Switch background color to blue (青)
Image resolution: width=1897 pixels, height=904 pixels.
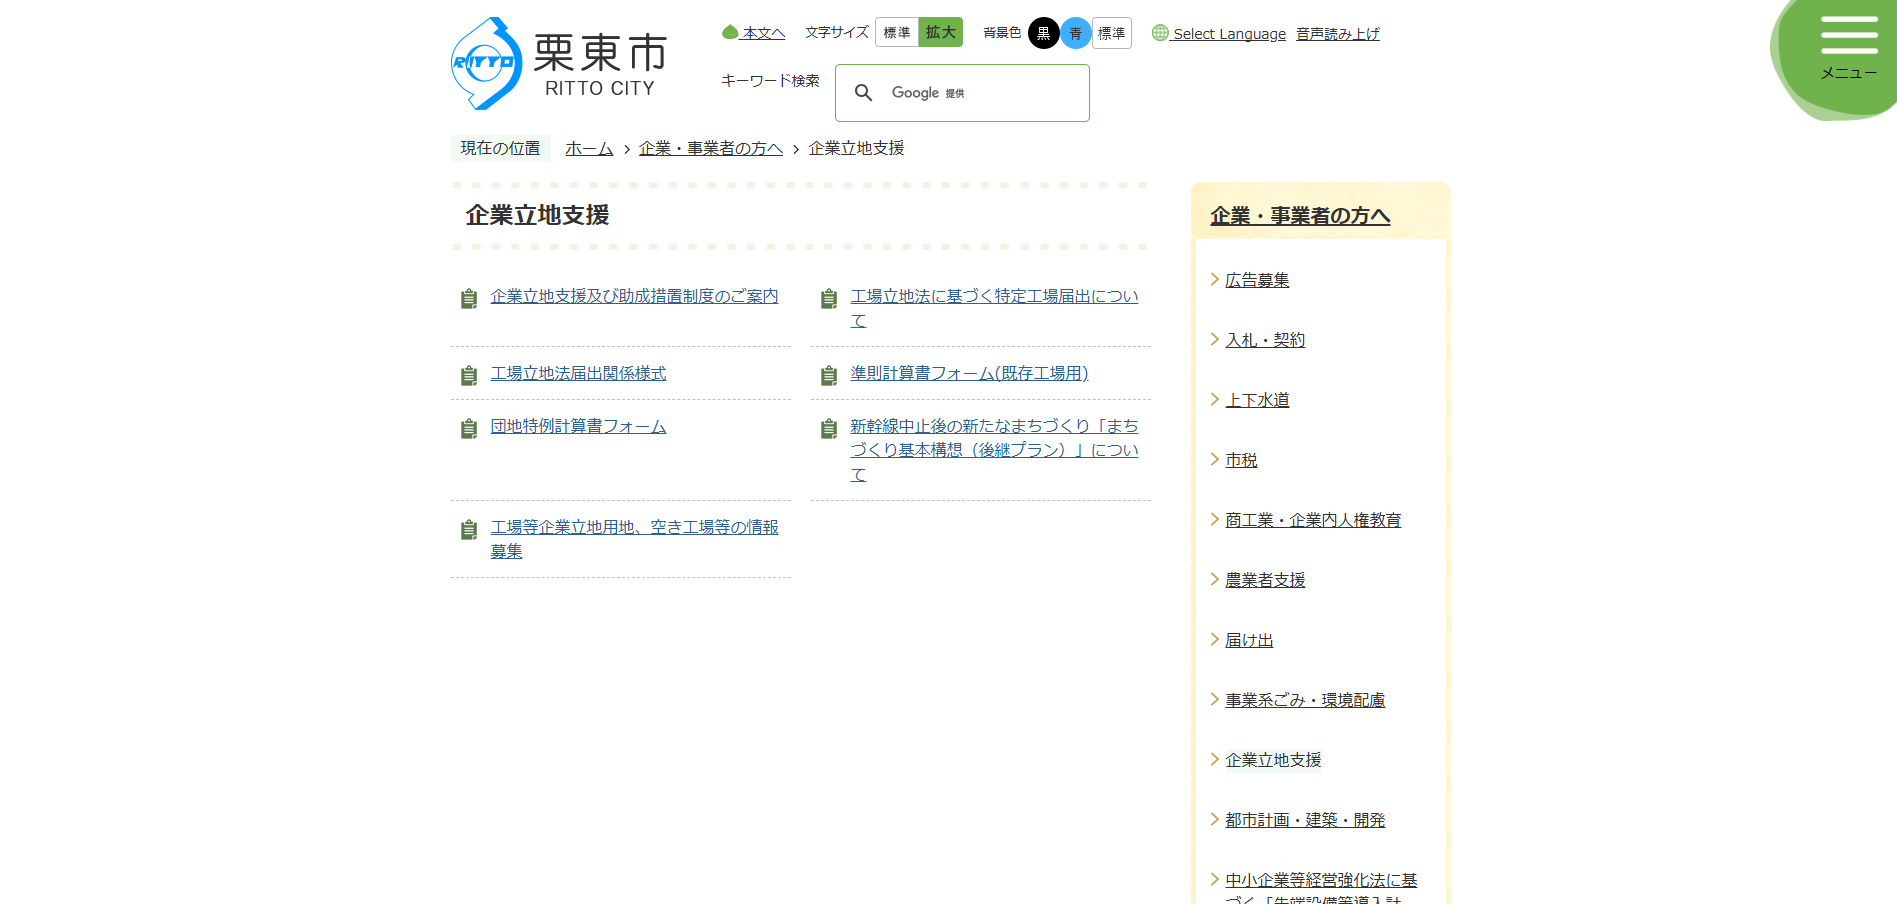[1076, 33]
